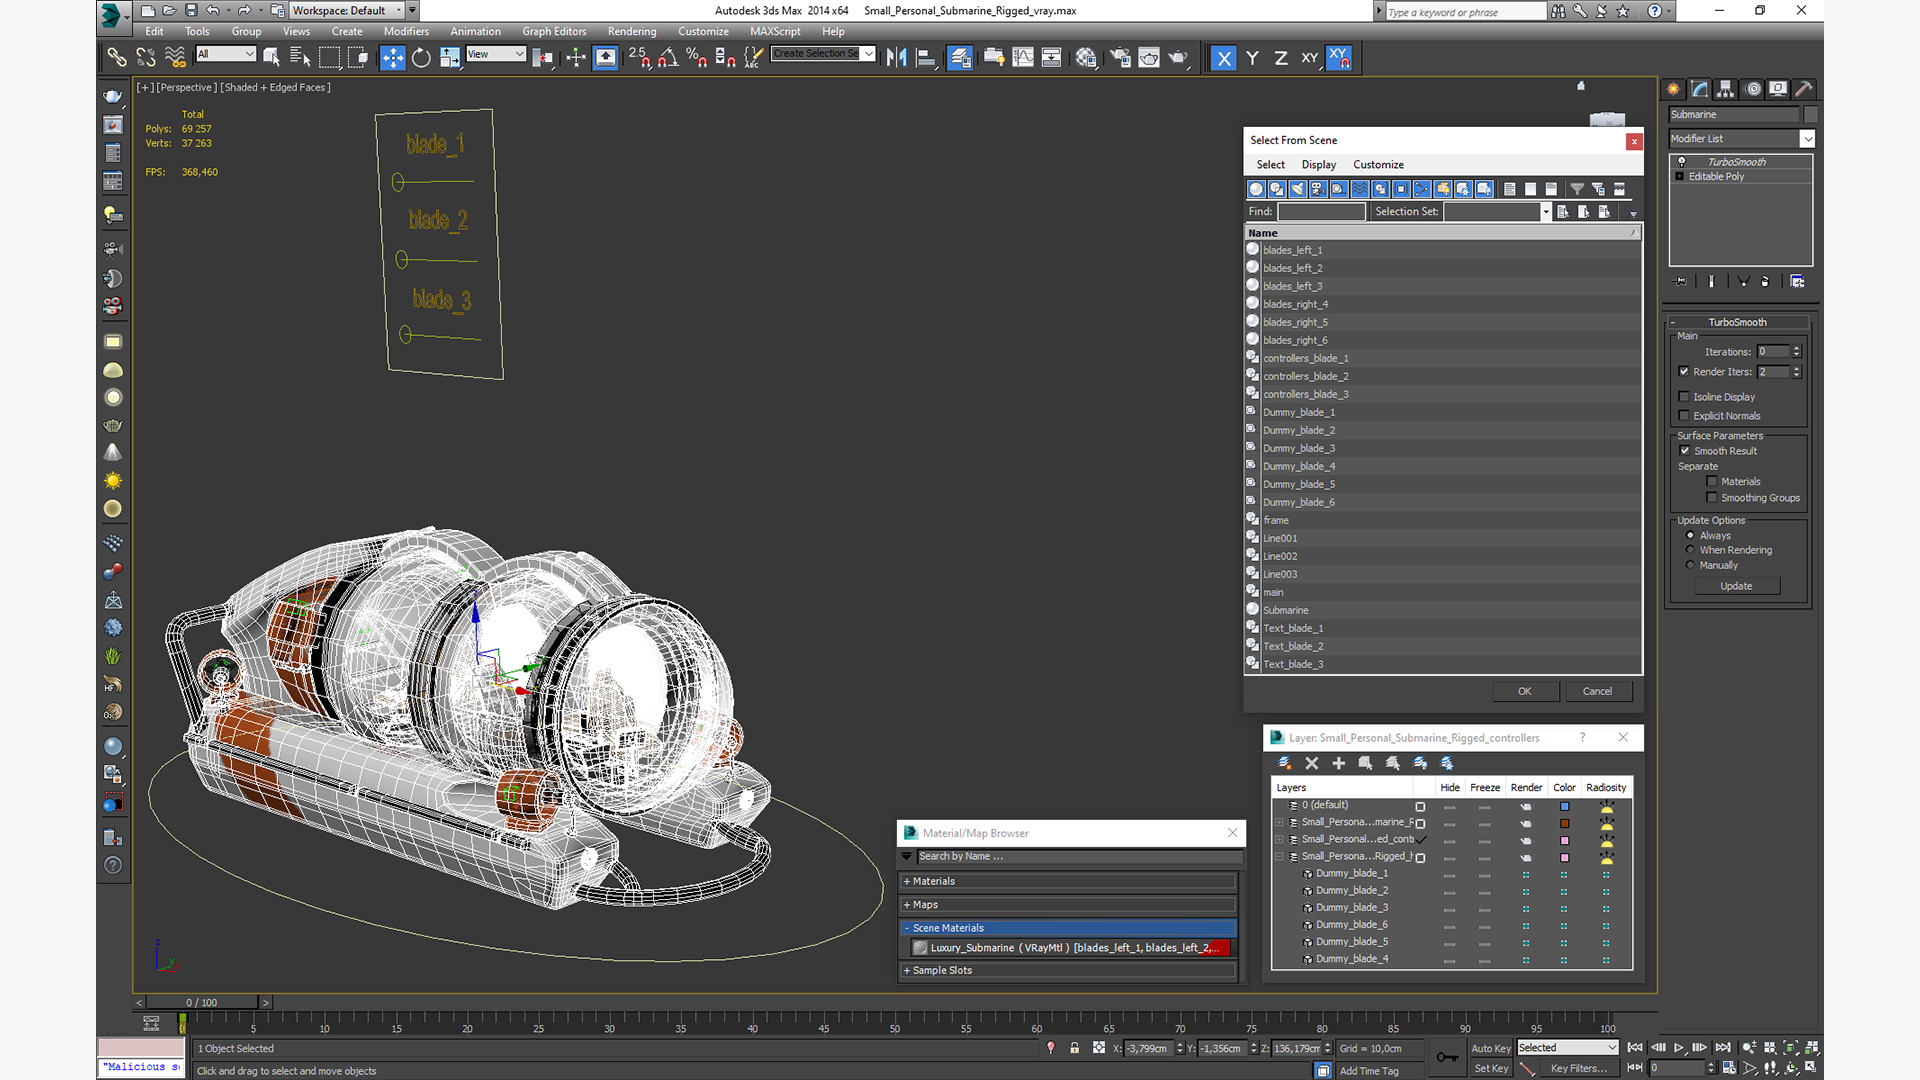Viewport: 1920px width, 1080px height.
Task: Click the Play Animation button
Action: click(x=1679, y=1047)
